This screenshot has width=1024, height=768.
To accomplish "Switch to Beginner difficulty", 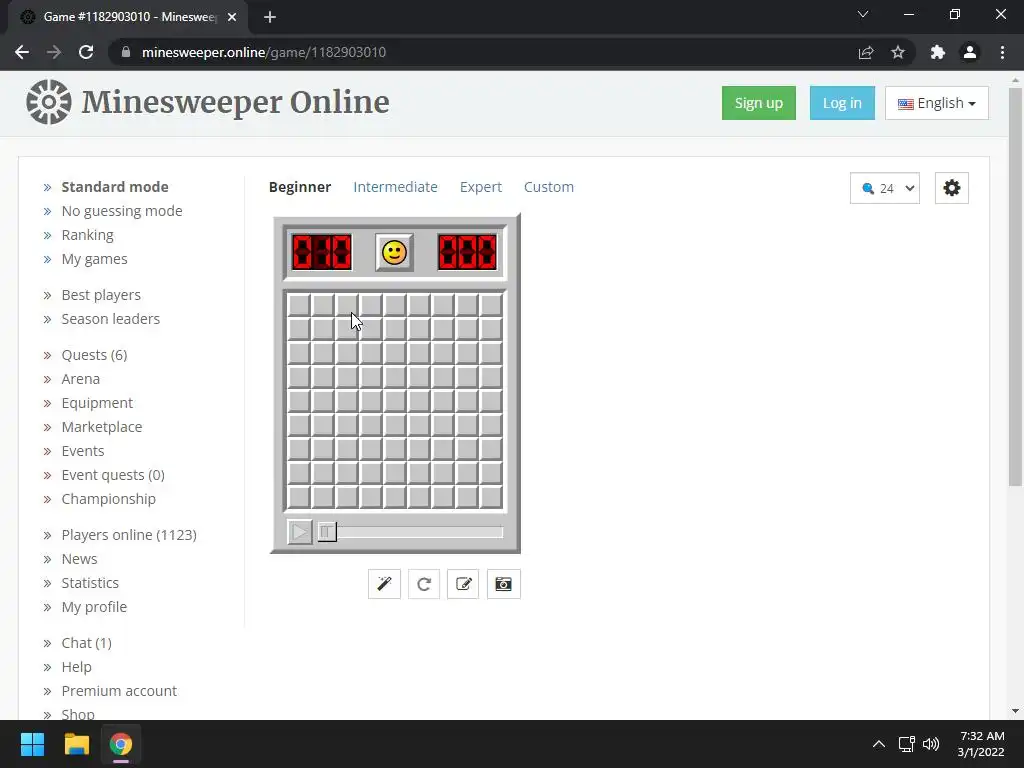I will pos(300,187).
